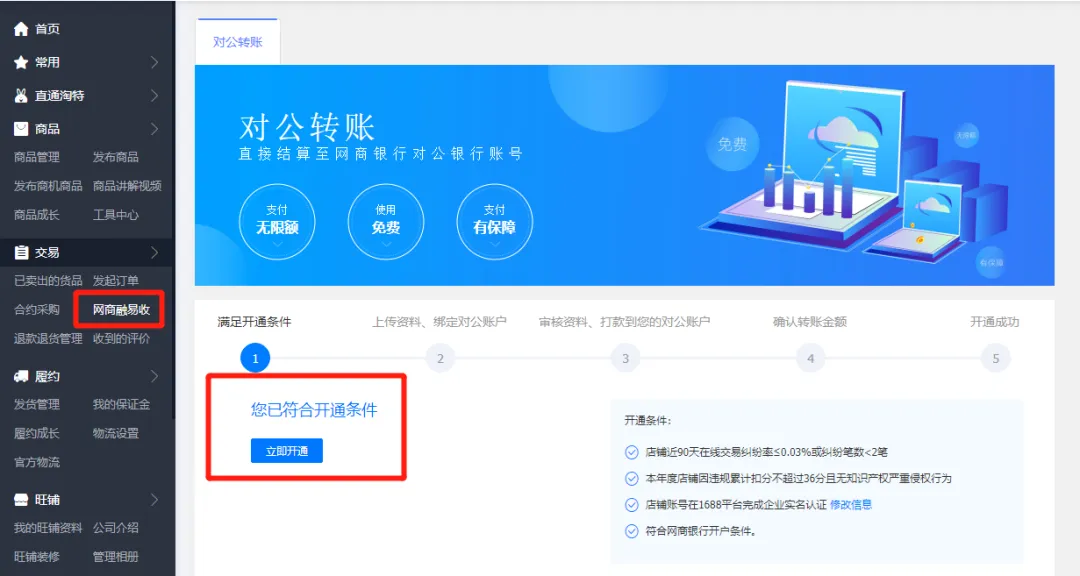
Task: Click checkmark beside 企业实名认证 condition
Action: coord(631,505)
